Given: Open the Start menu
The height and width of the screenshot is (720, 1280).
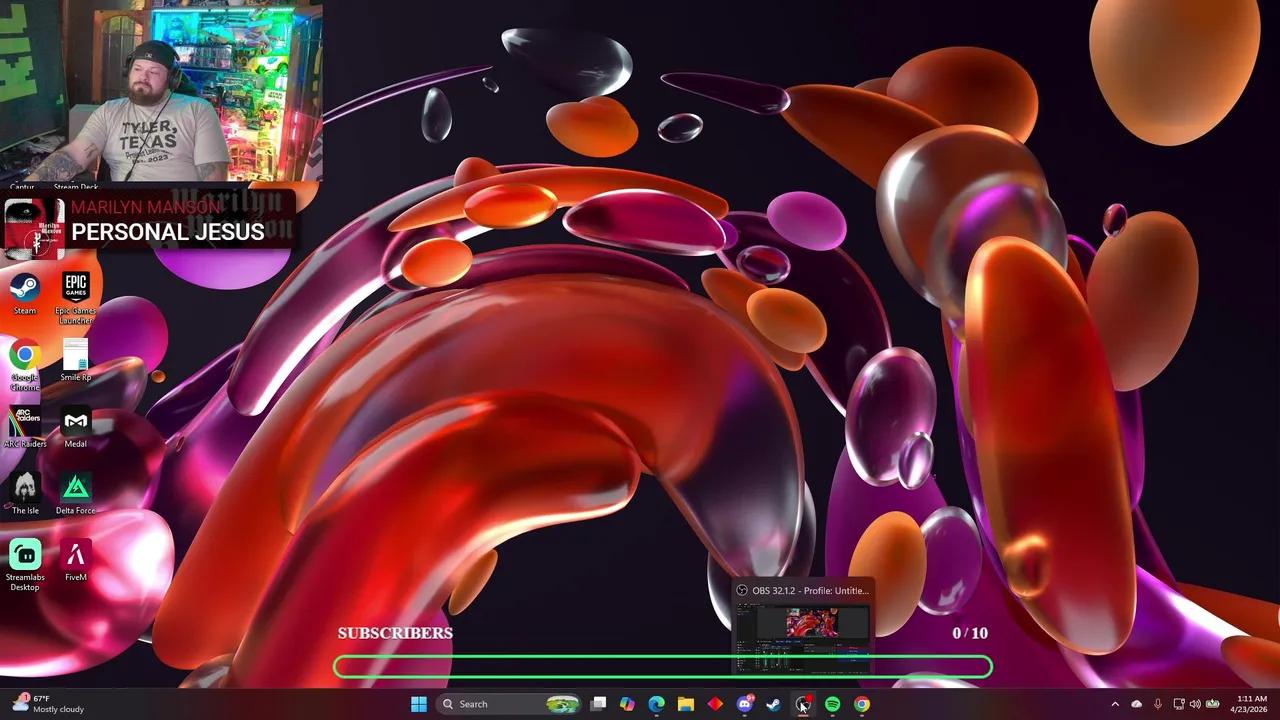Looking at the screenshot, I should (419, 704).
